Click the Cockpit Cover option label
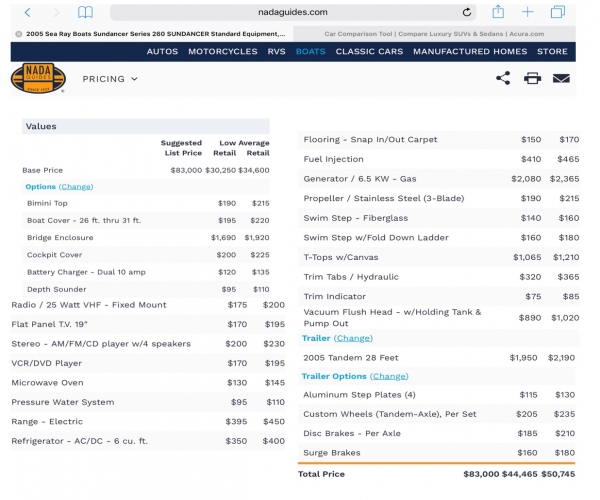 click(x=54, y=255)
